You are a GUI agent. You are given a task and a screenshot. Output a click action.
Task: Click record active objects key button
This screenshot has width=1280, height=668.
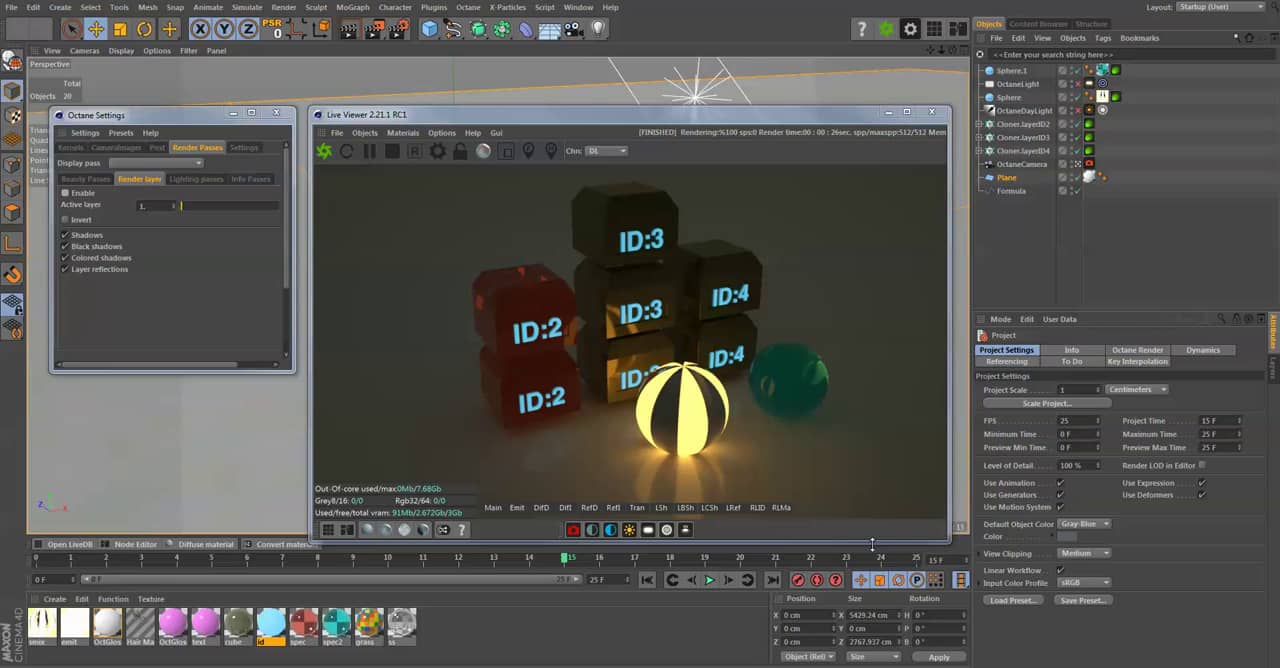pyautogui.click(x=798, y=580)
